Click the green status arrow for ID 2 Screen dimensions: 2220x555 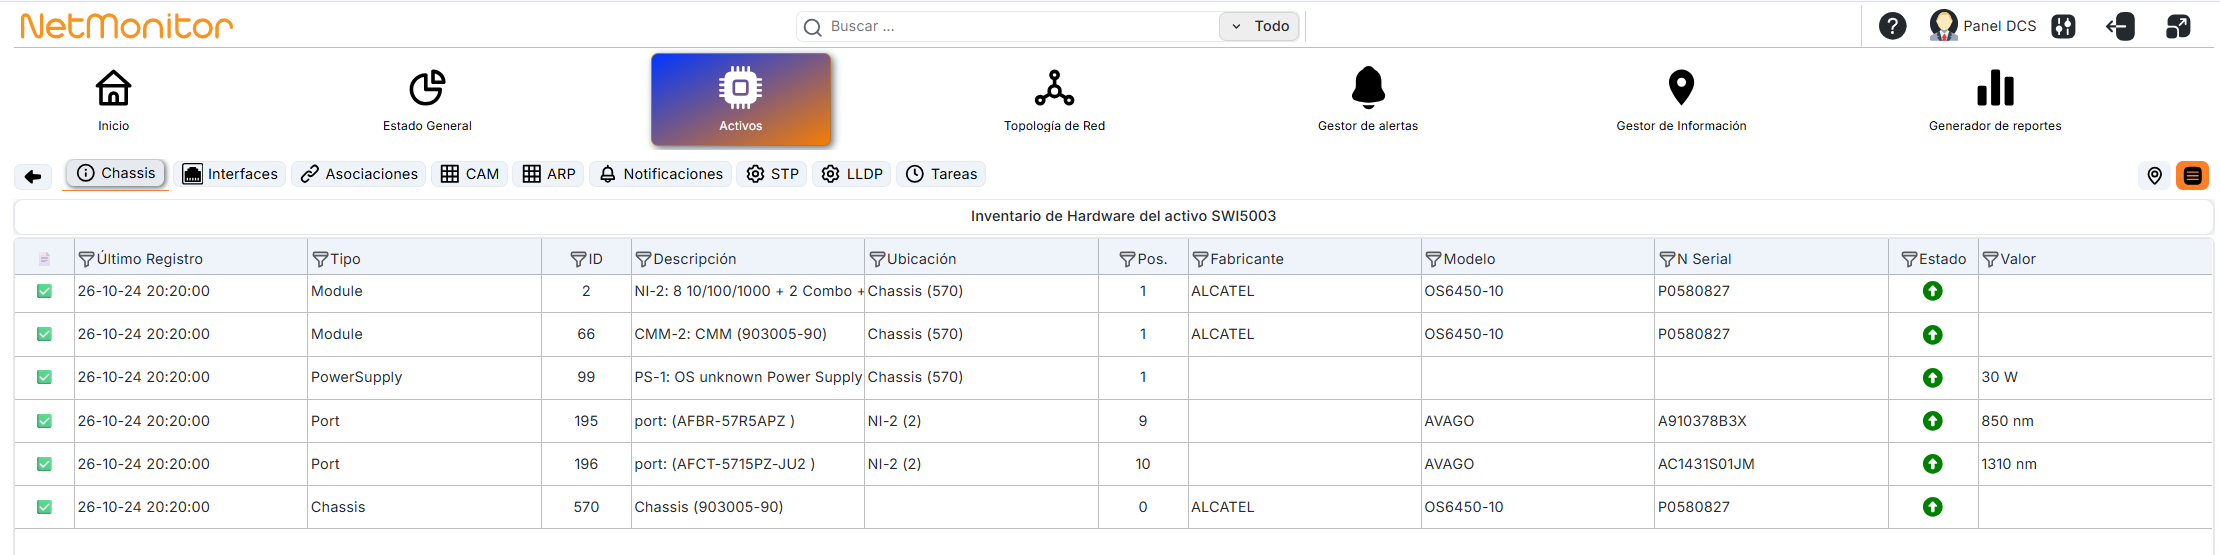click(1932, 291)
